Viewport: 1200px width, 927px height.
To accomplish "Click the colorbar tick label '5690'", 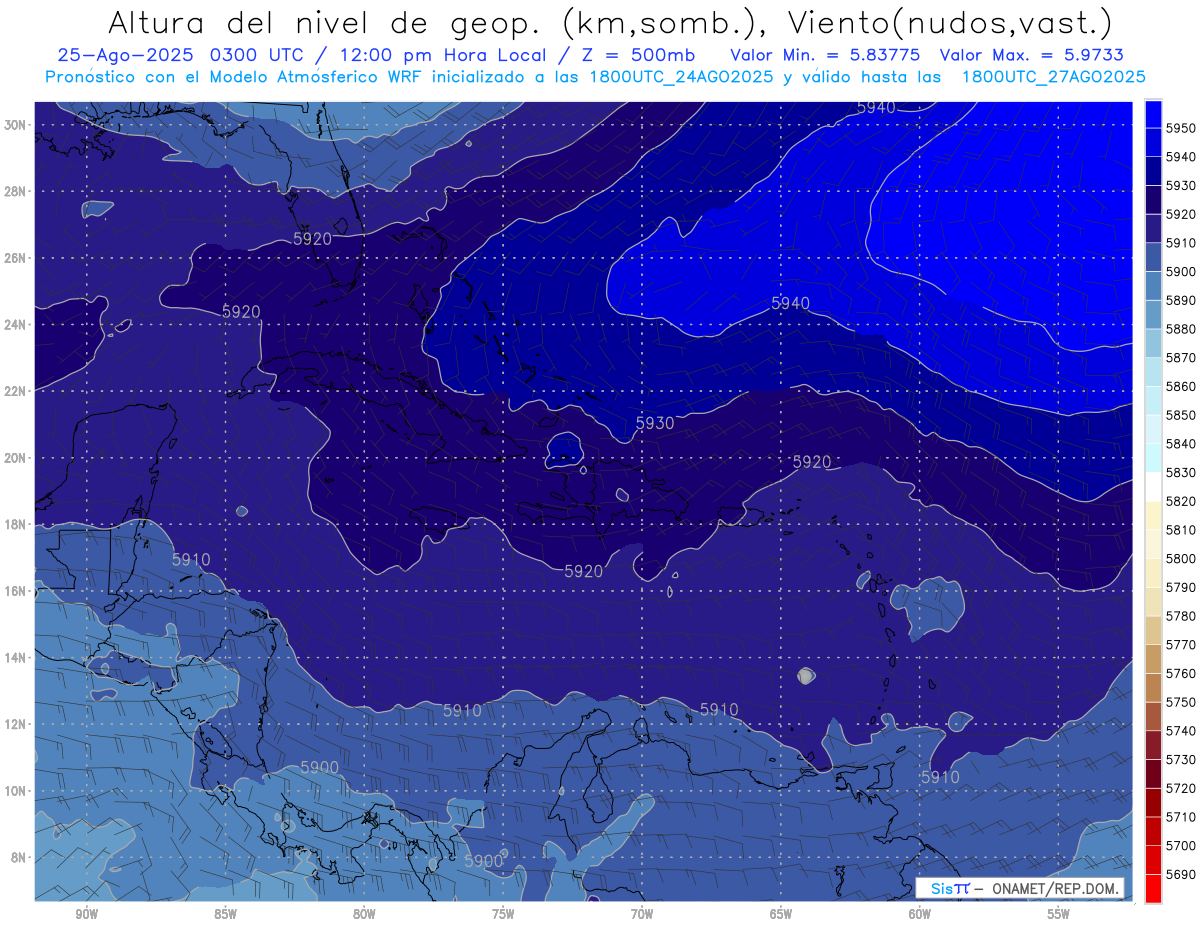I will 1182,874.
